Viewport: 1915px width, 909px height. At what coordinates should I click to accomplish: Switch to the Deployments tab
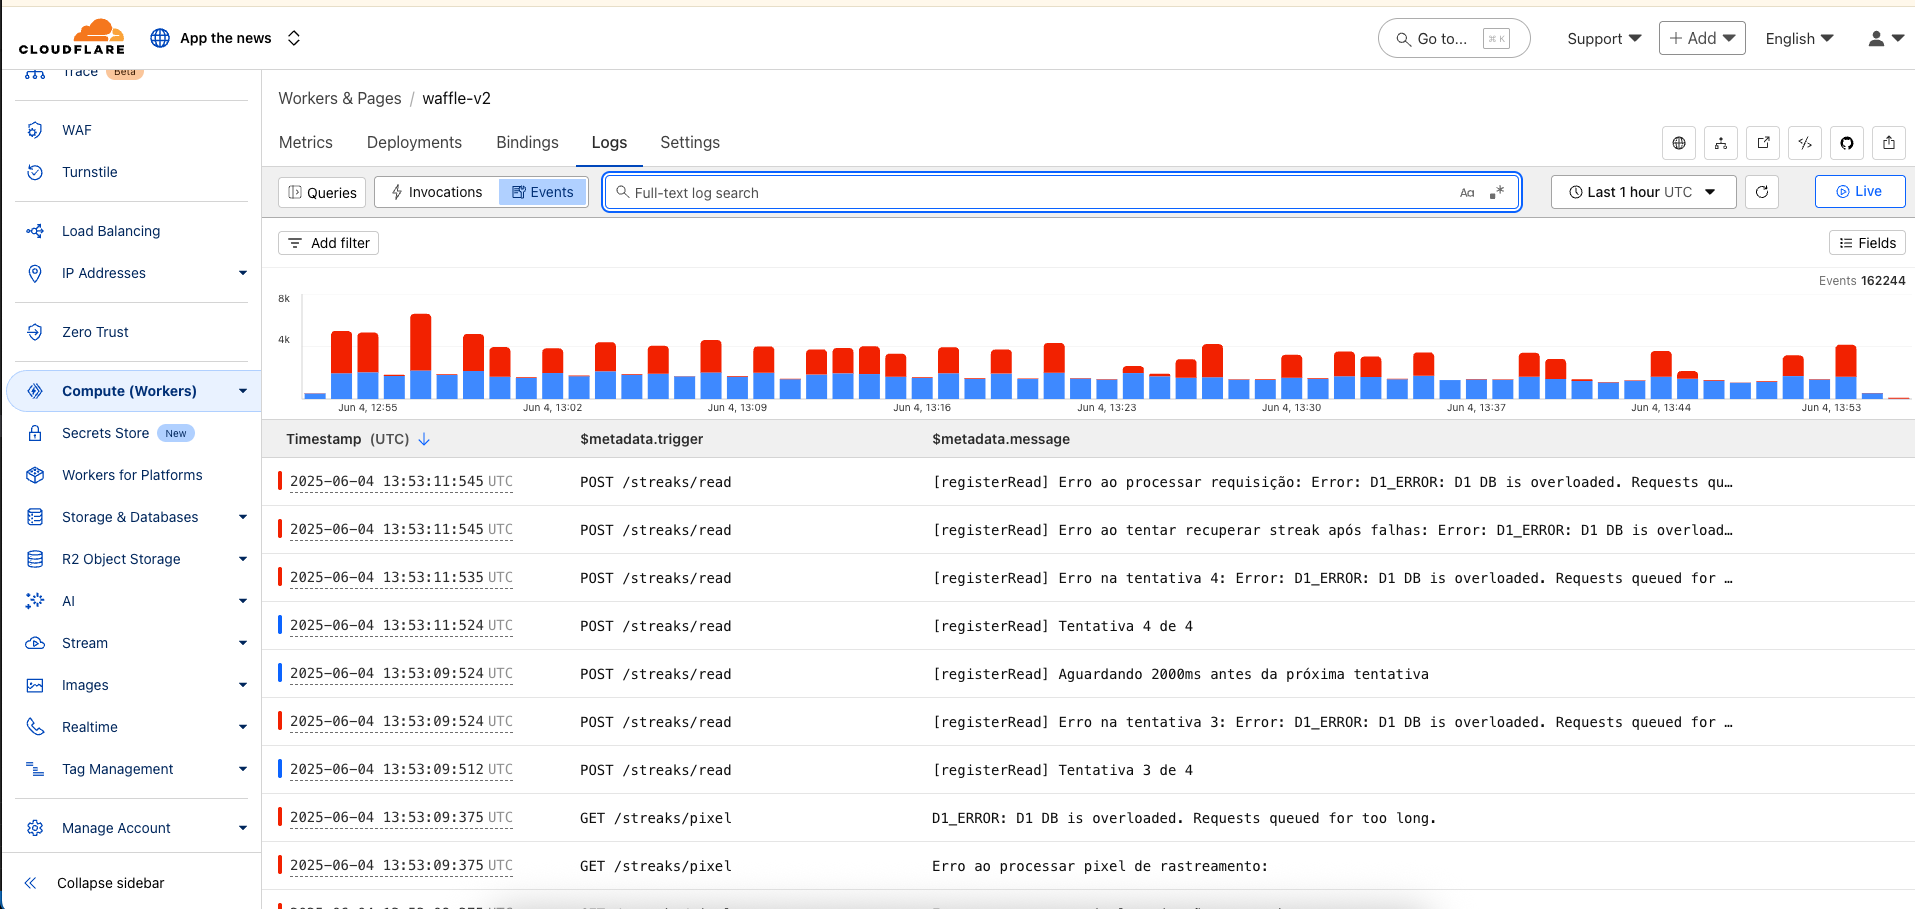click(414, 142)
